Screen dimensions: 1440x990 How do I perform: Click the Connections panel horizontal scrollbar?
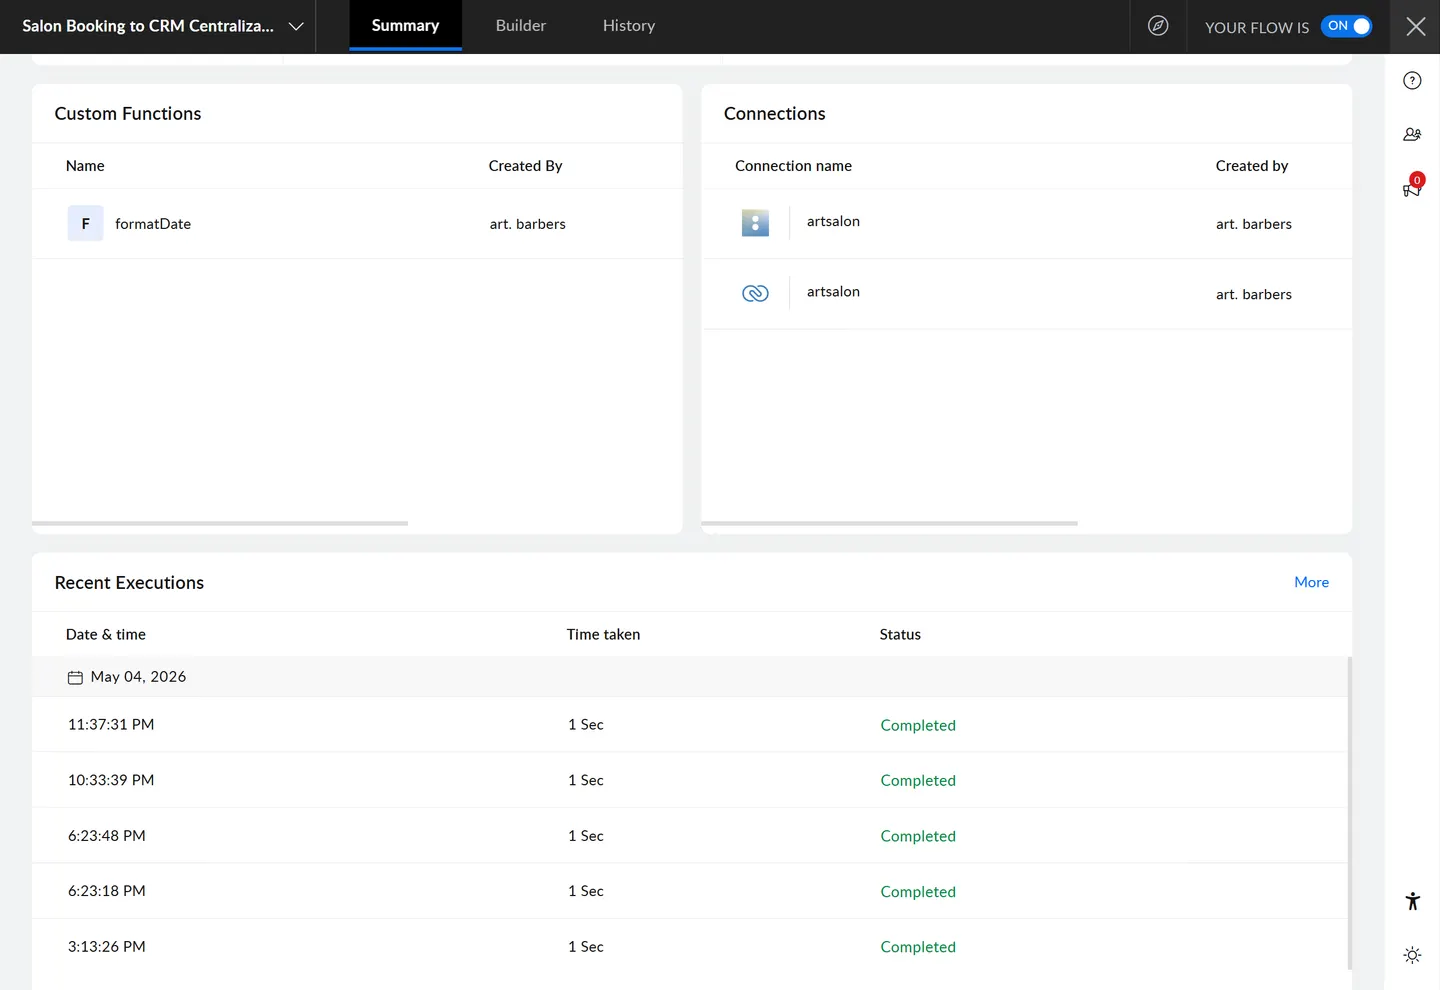889,523
